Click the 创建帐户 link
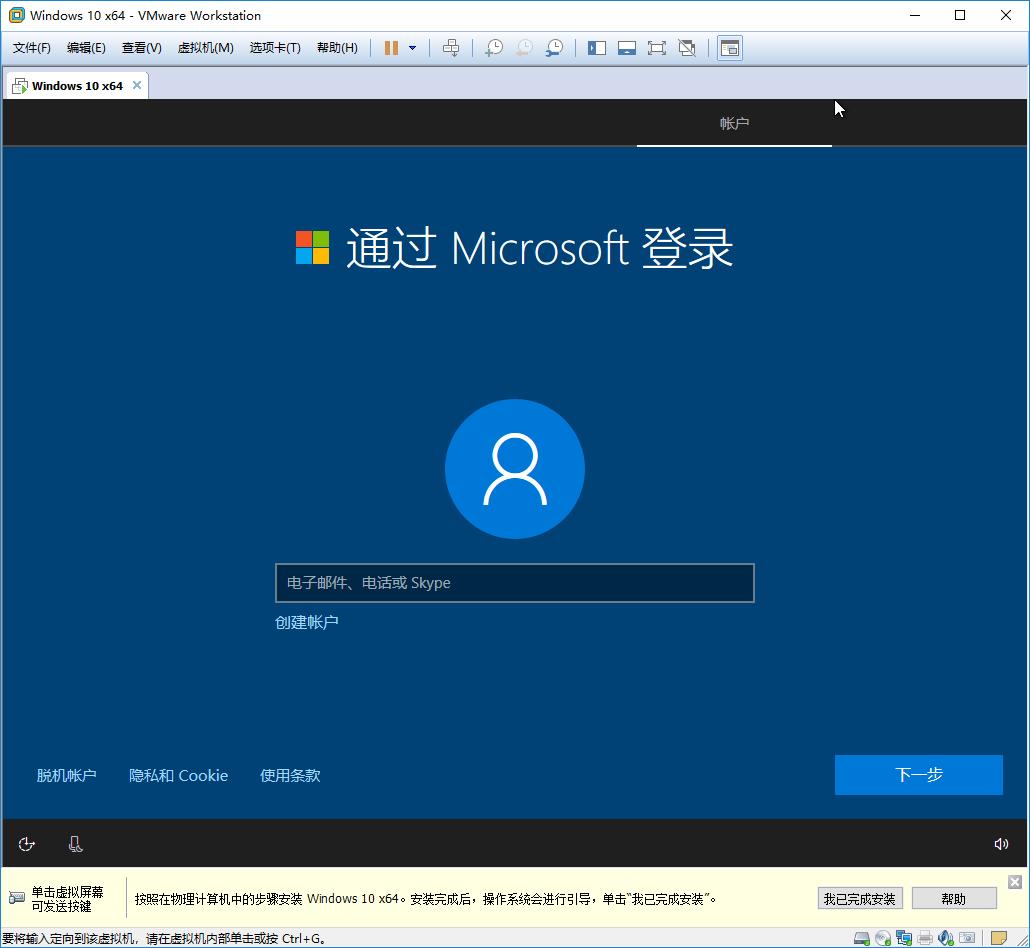Viewport: 1030px width, 948px height. click(307, 621)
